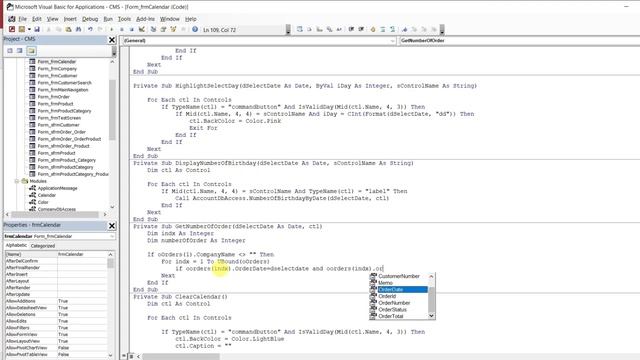Run Sub with the play icon
The height and width of the screenshot is (360, 640).
pyautogui.click(x=111, y=29)
